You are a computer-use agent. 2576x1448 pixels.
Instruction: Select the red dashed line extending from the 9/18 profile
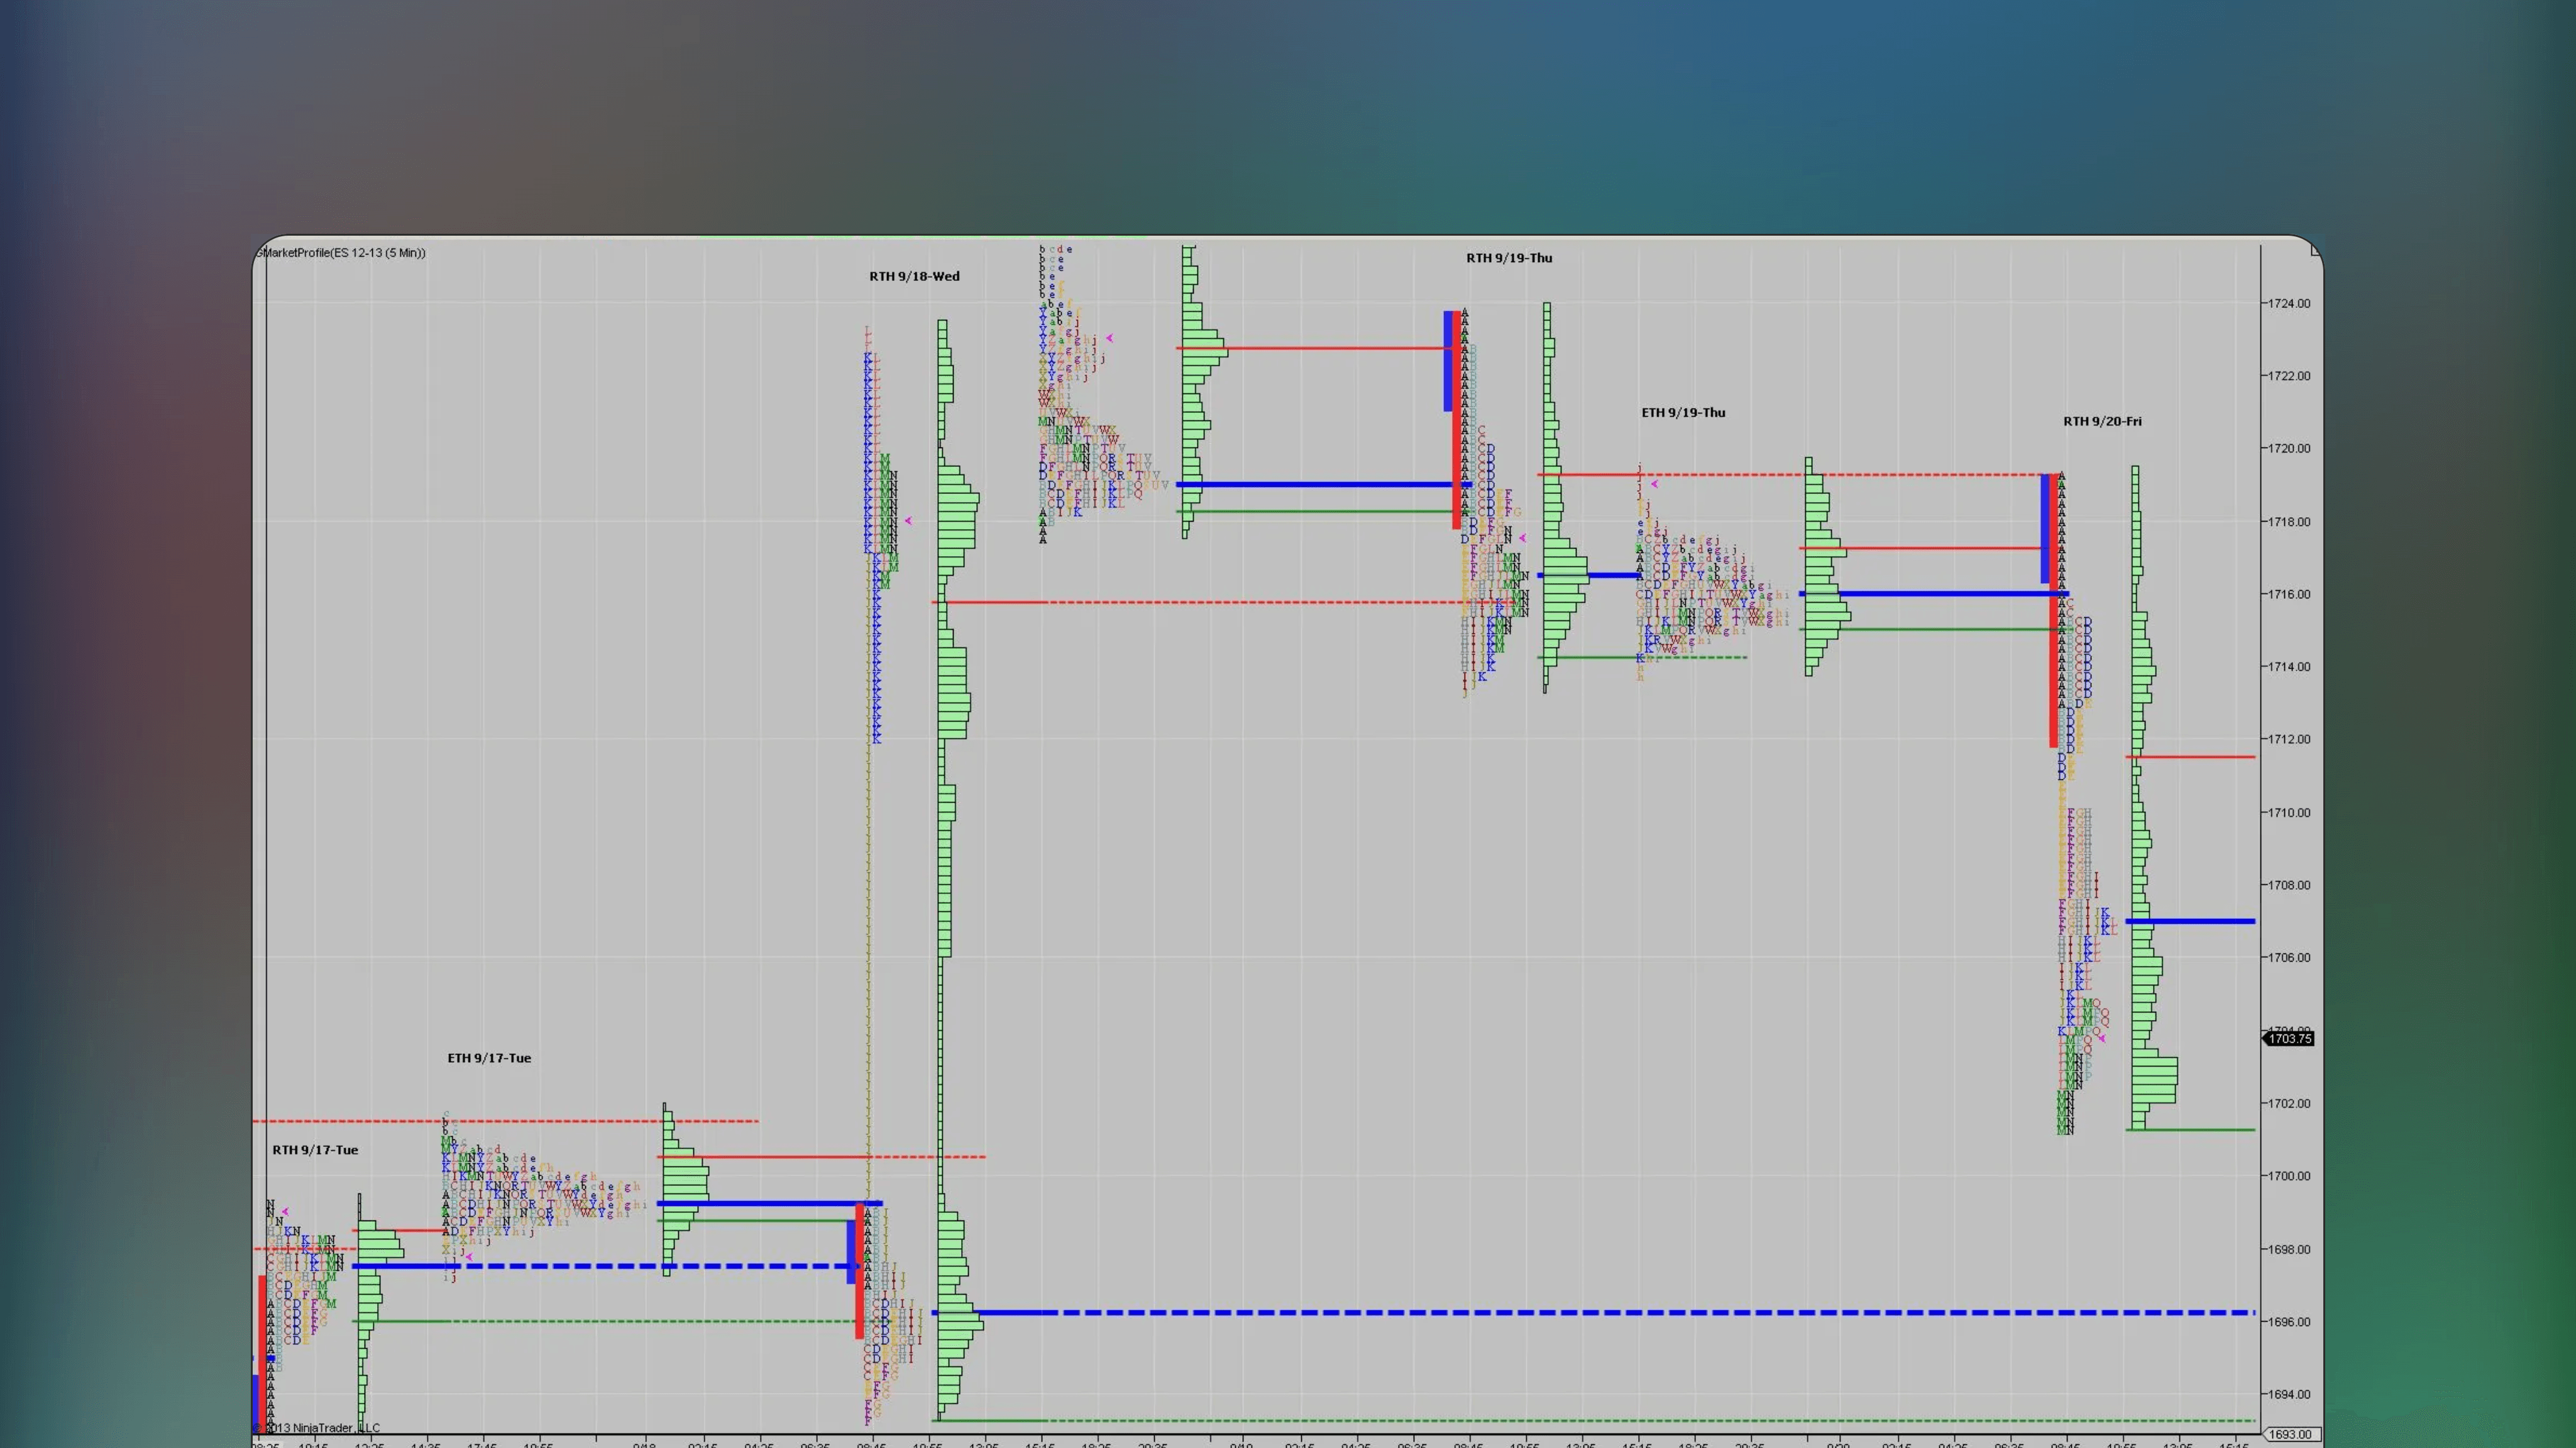[1200, 602]
